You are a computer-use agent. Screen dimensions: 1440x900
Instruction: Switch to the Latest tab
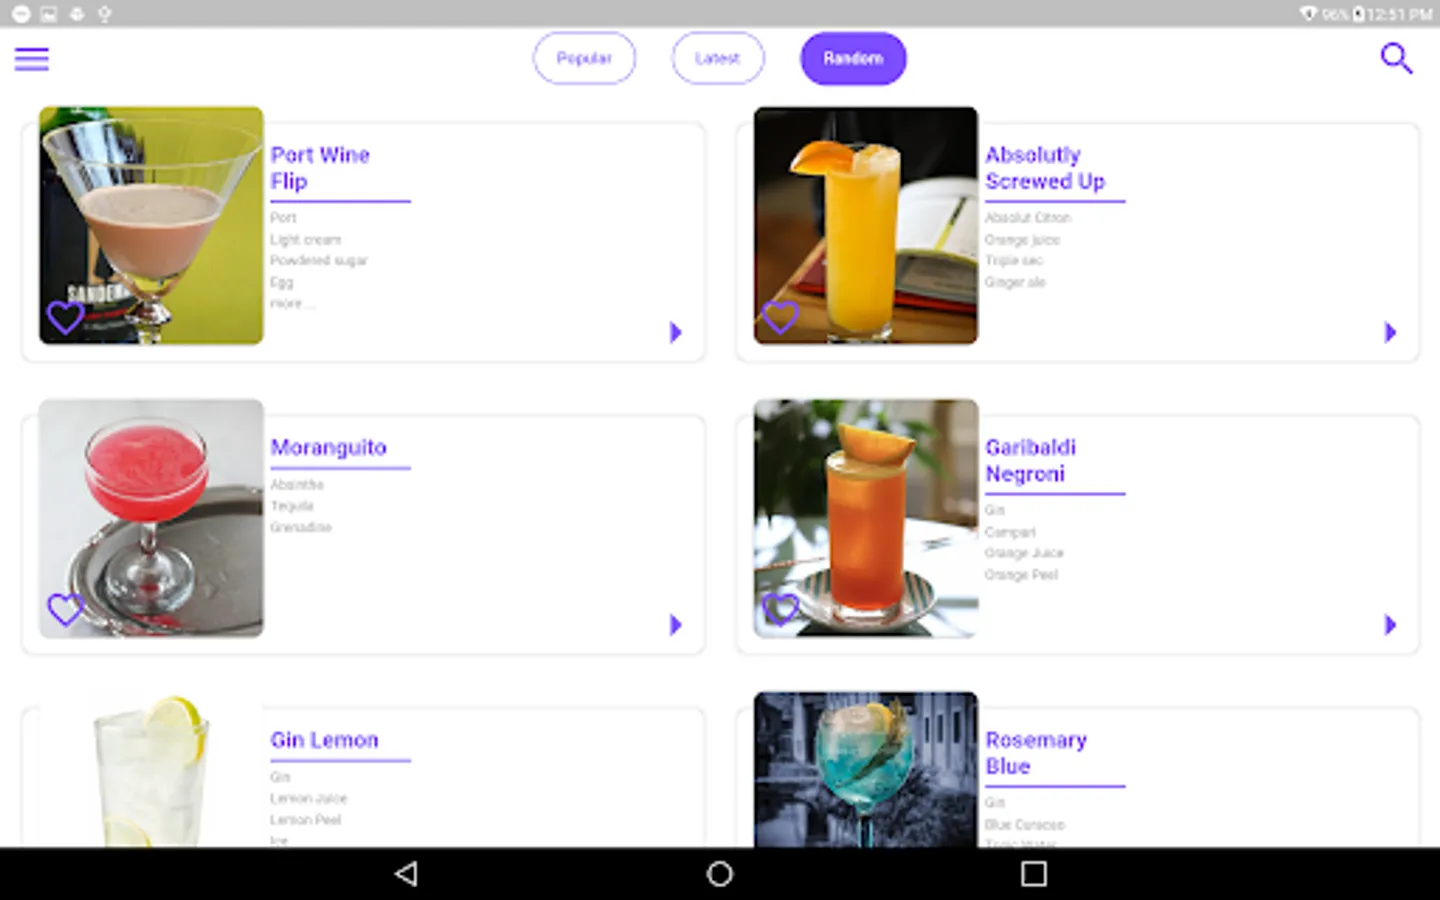pyautogui.click(x=718, y=58)
